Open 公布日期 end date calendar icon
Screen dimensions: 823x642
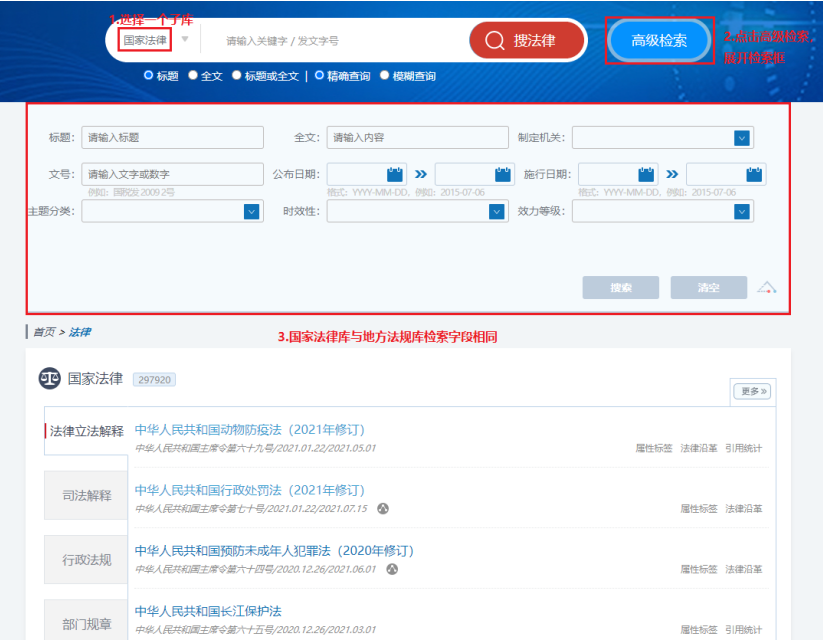pos(503,174)
